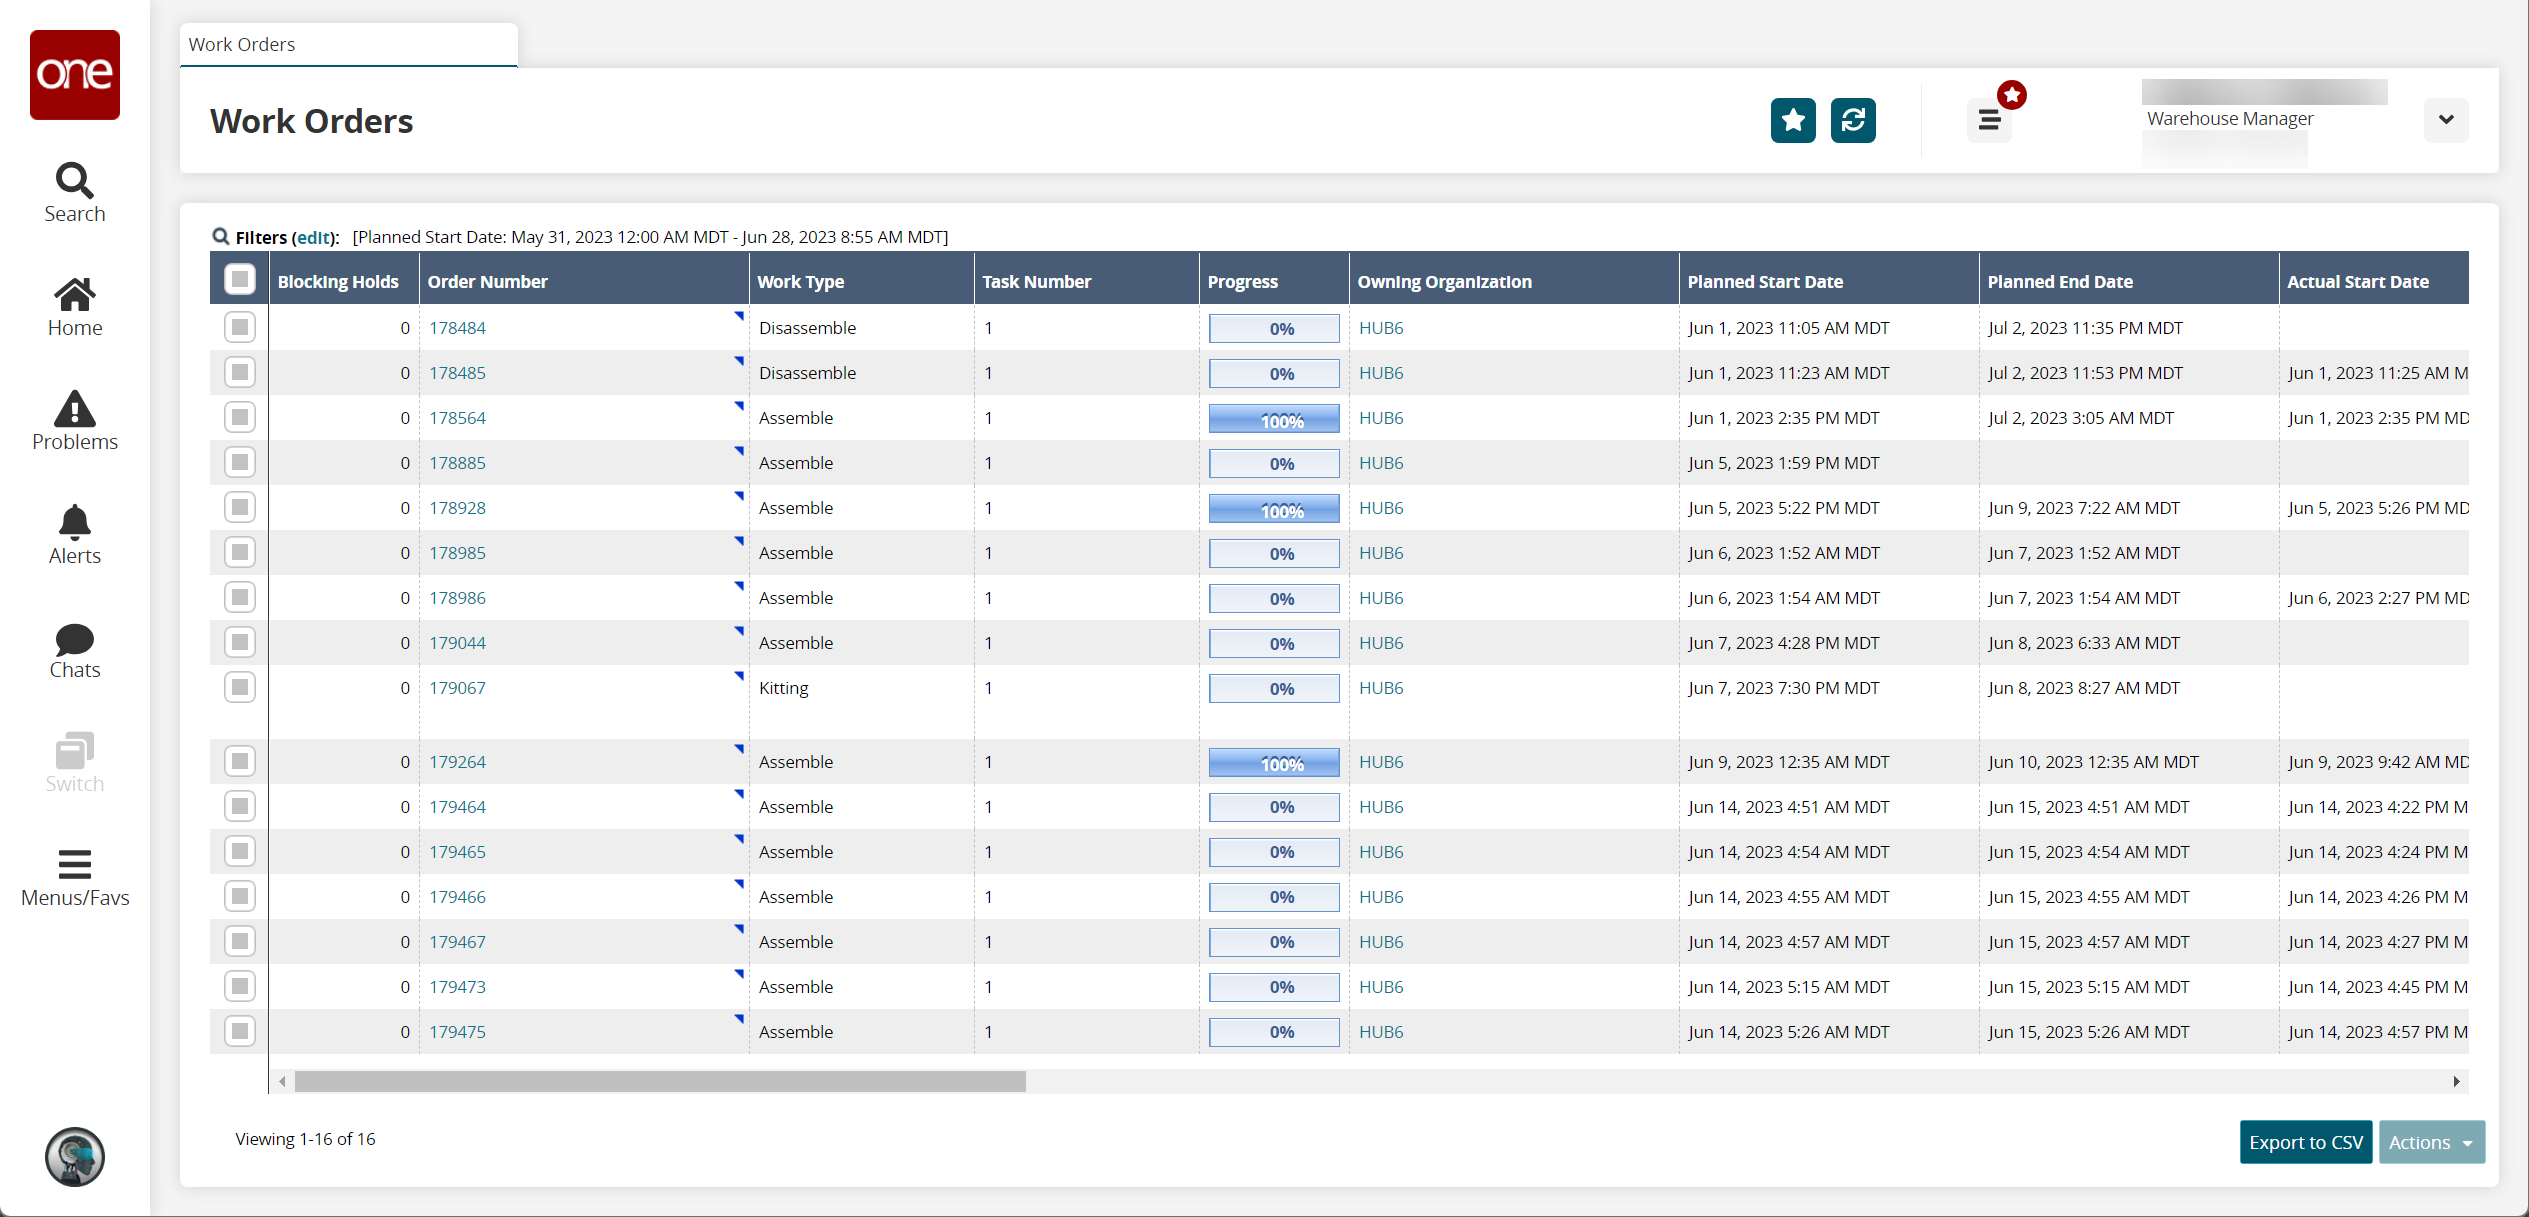Viewport: 2529px width, 1217px height.
Task: Click the 100% progress bar for order 178564
Action: pyautogui.click(x=1274, y=418)
